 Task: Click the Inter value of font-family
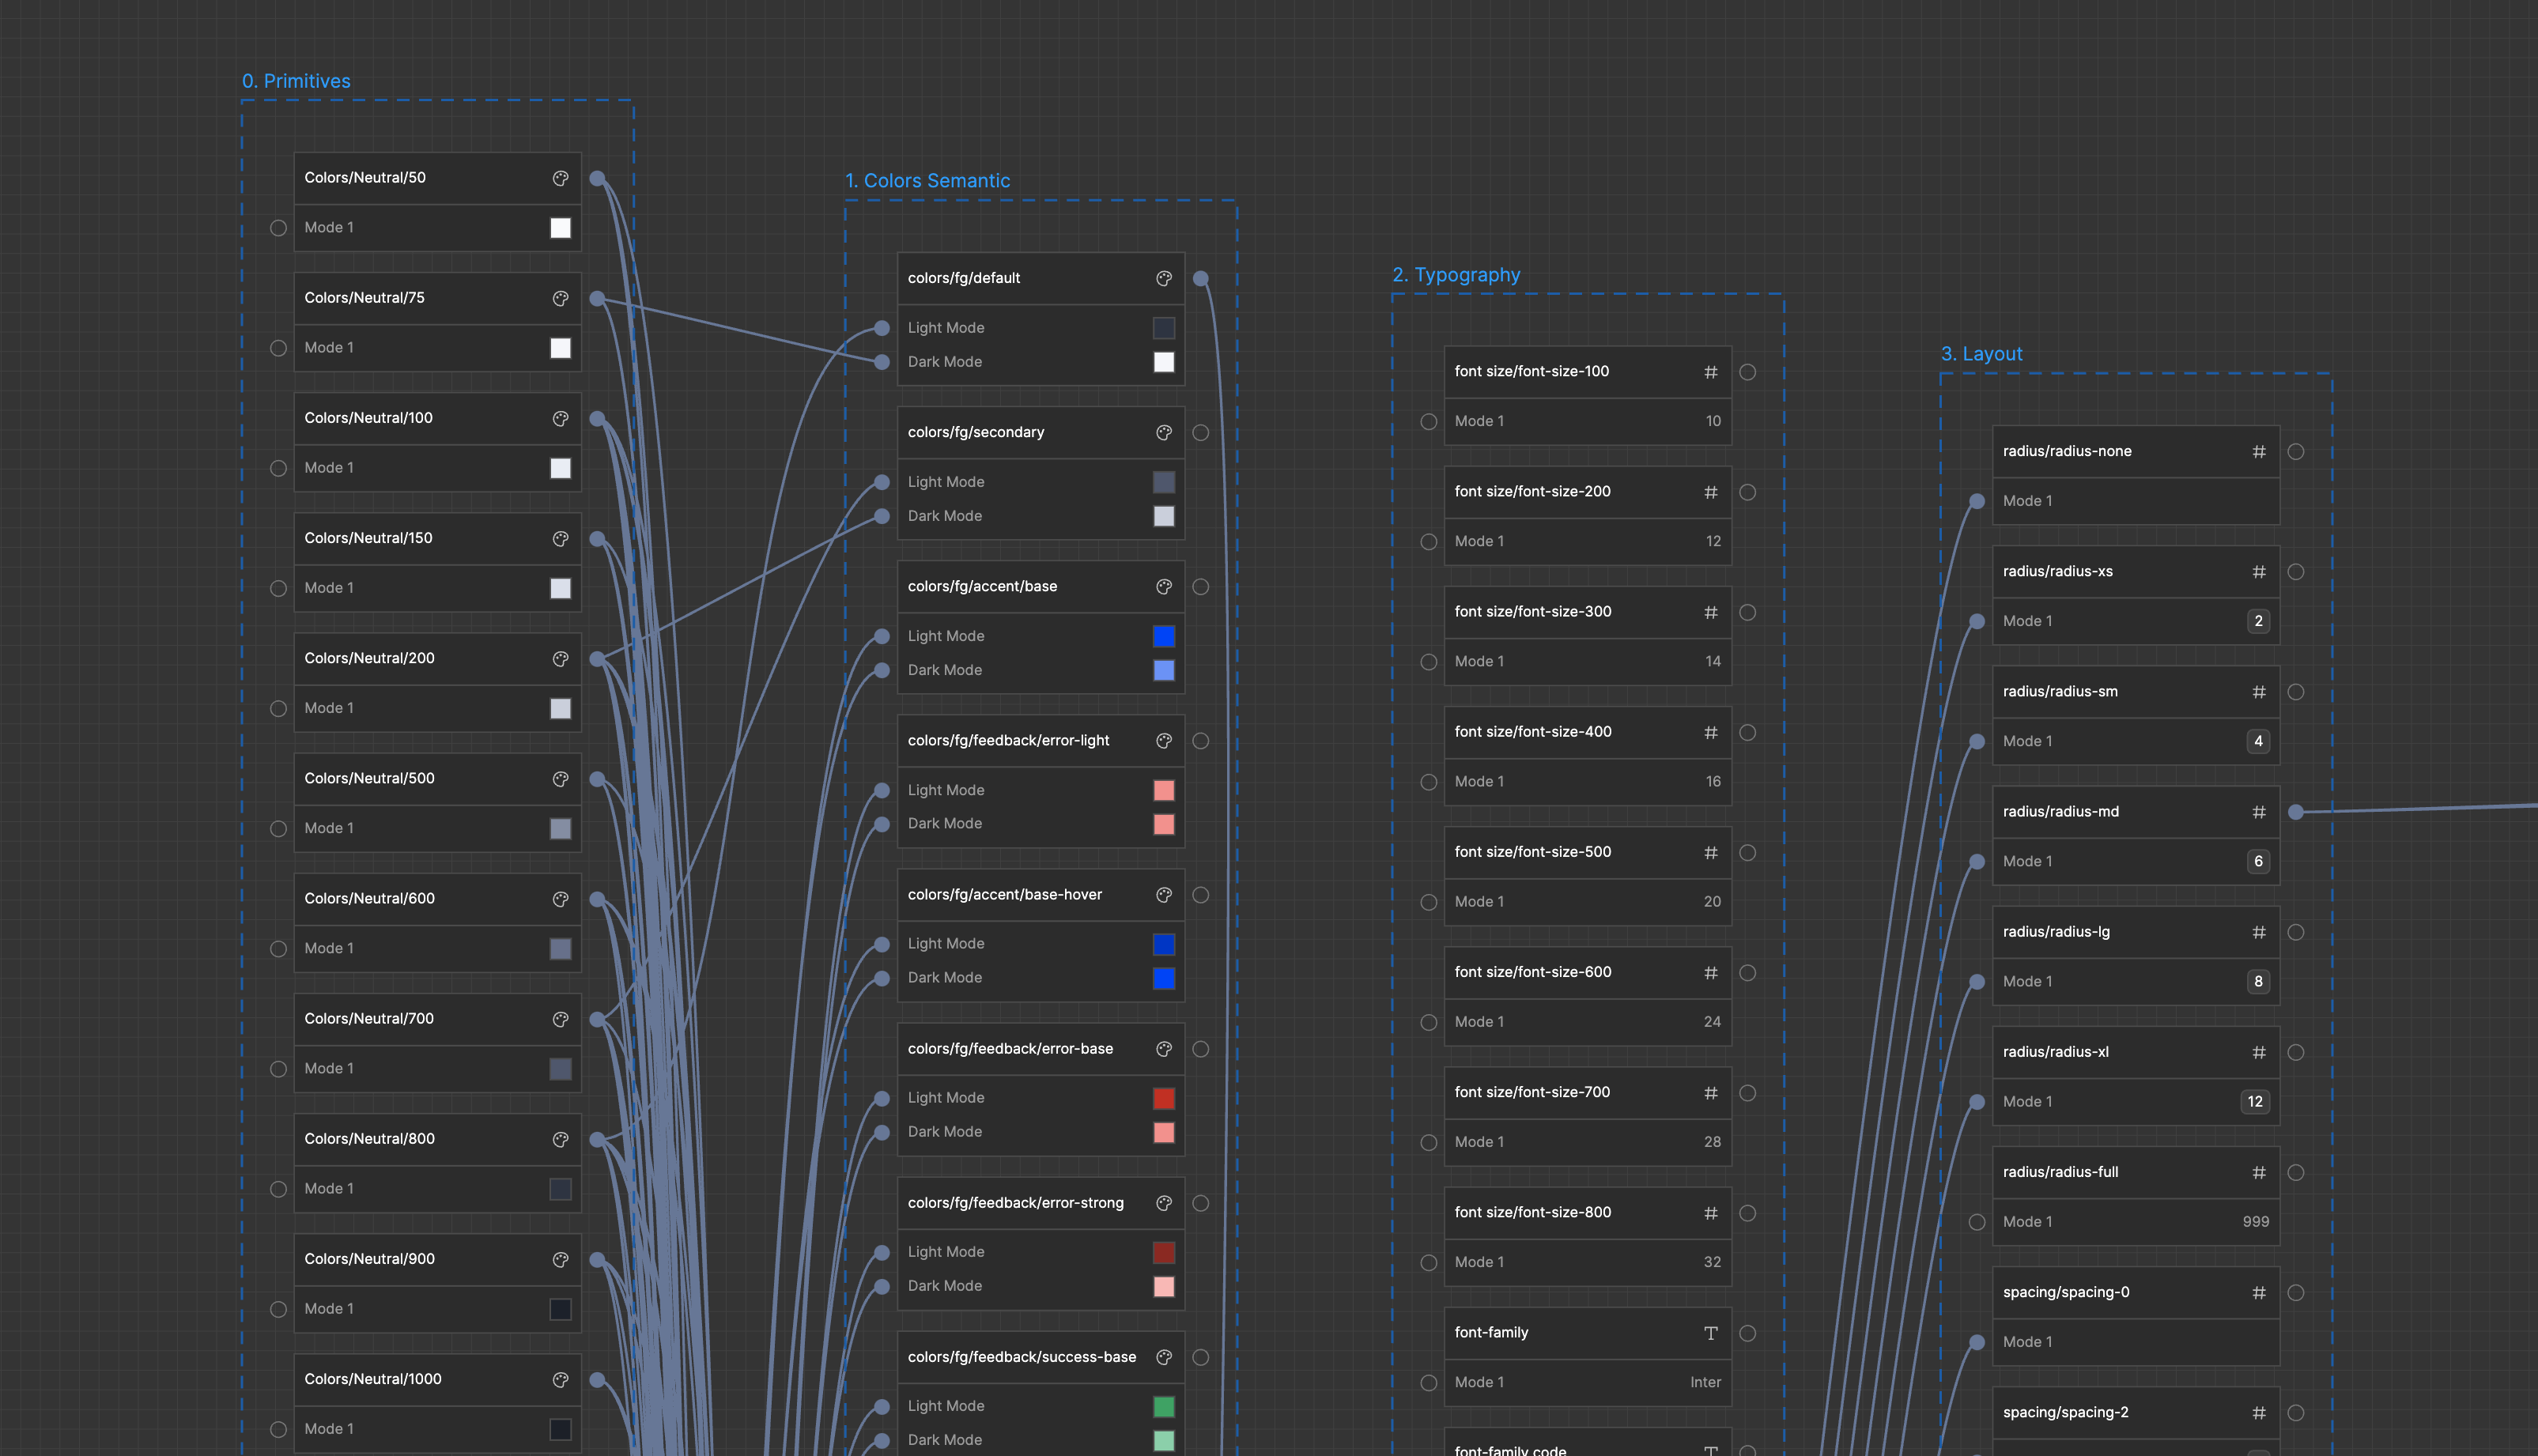click(1705, 1382)
